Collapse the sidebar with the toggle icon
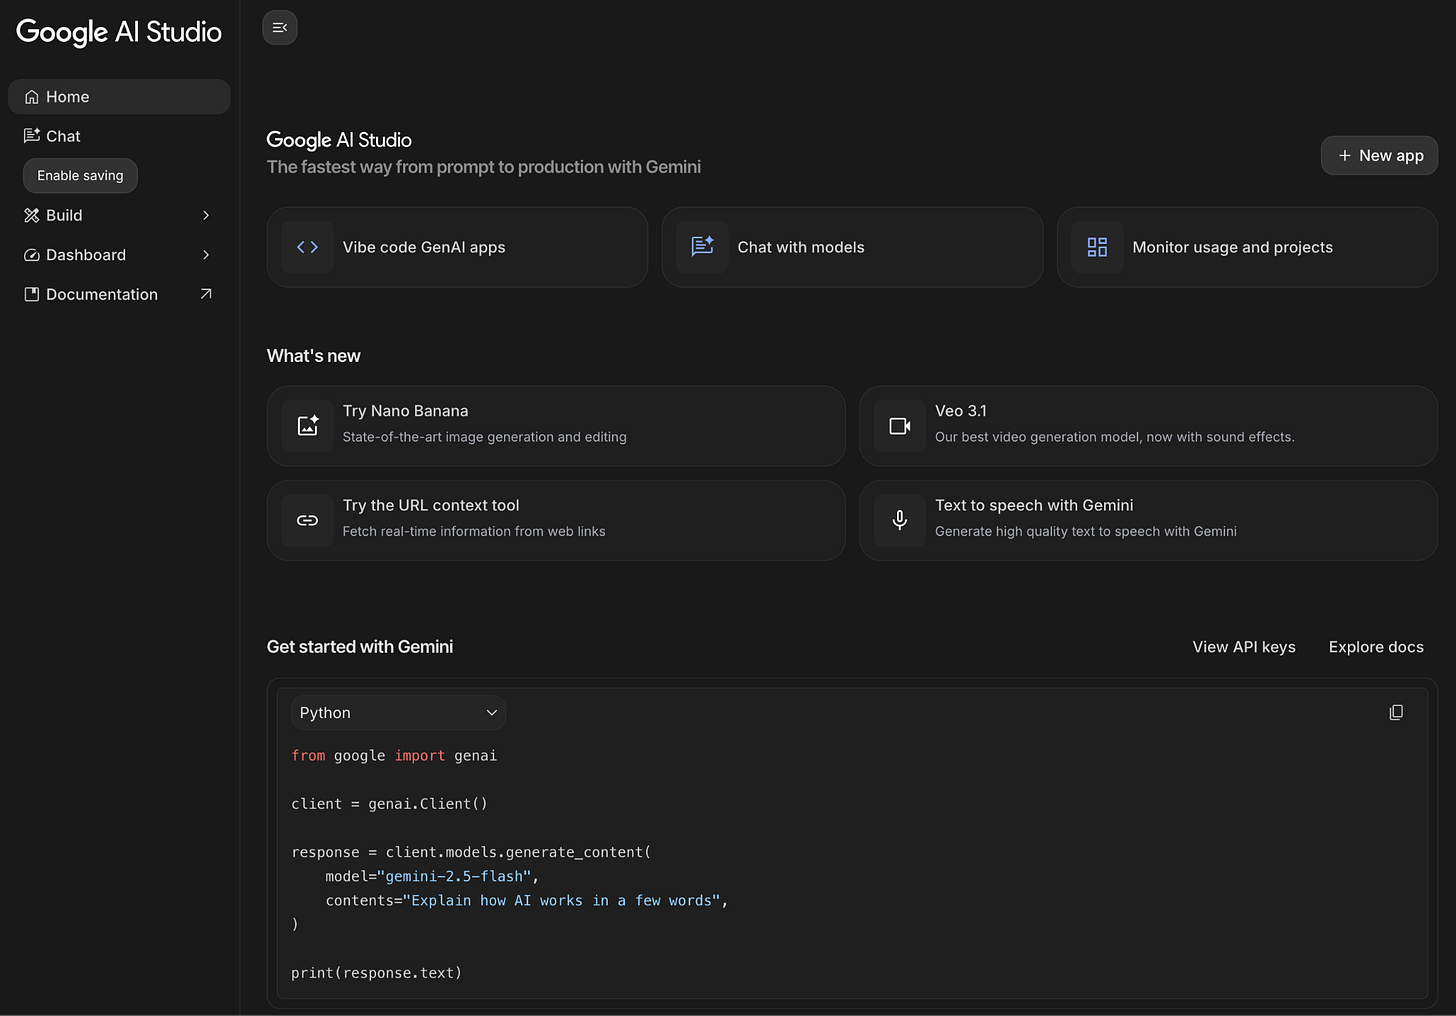This screenshot has width=1456, height=1016. tap(280, 28)
